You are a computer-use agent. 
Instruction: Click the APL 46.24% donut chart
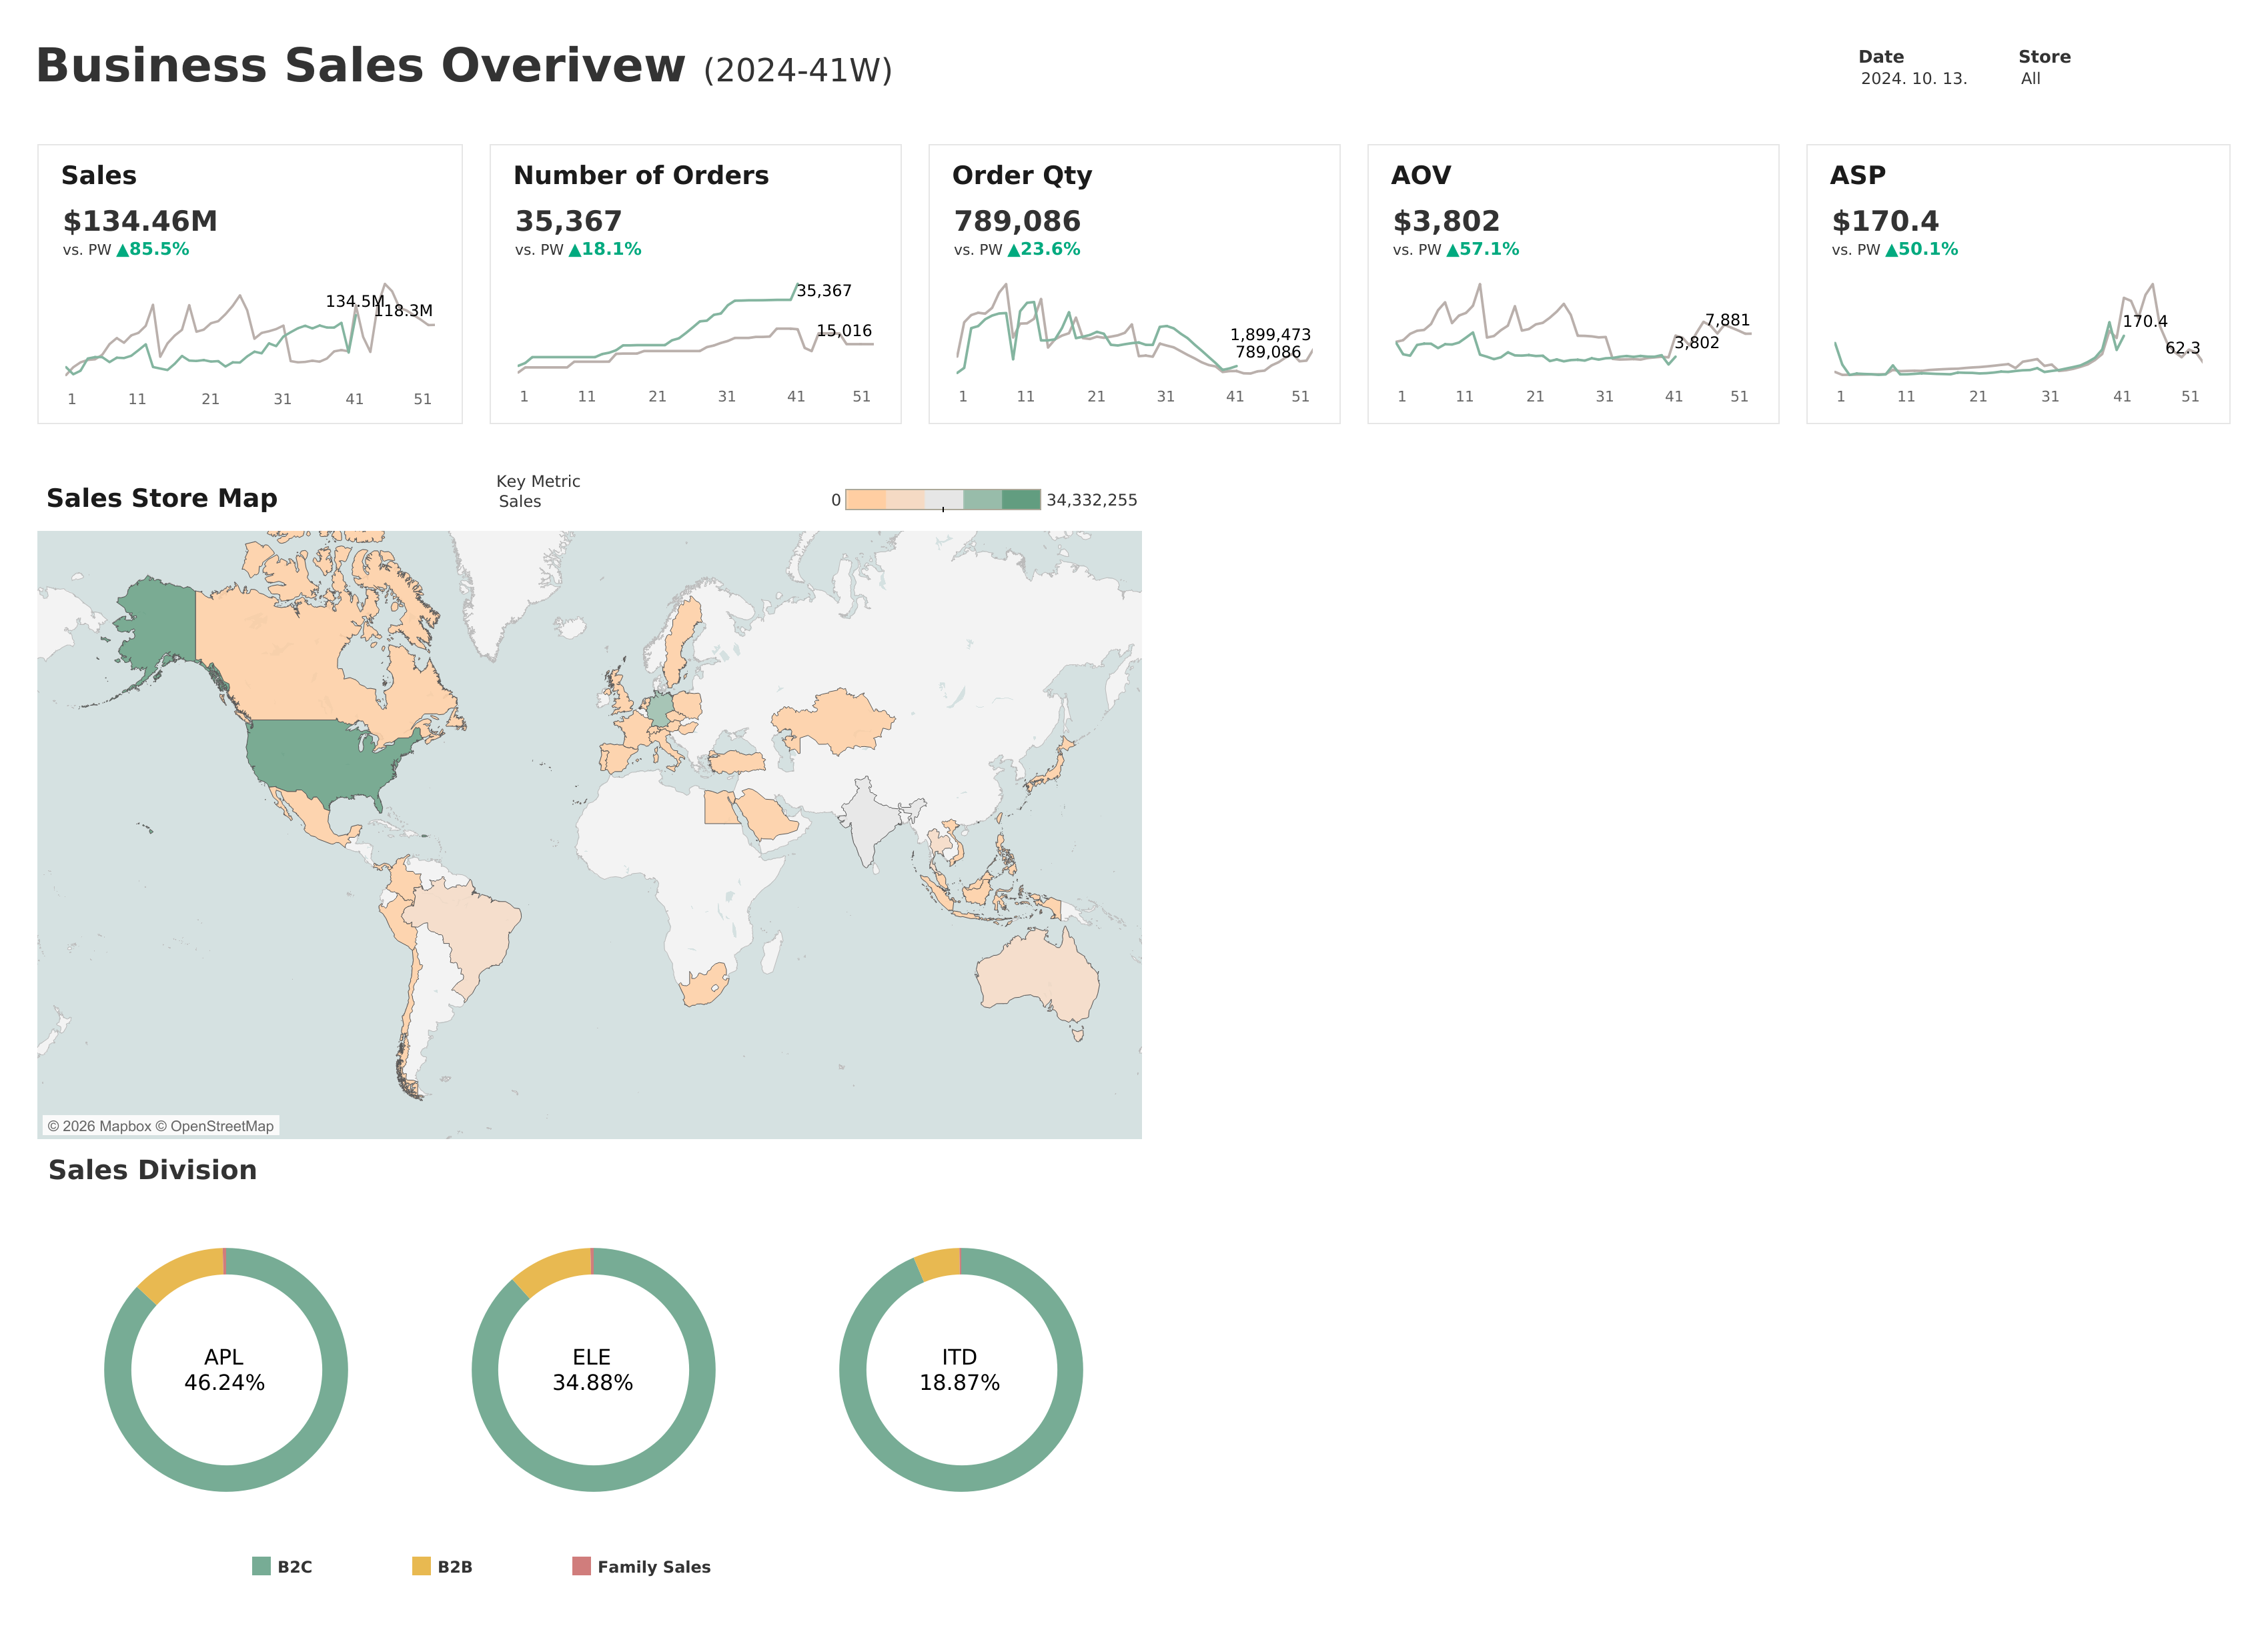click(x=226, y=1370)
